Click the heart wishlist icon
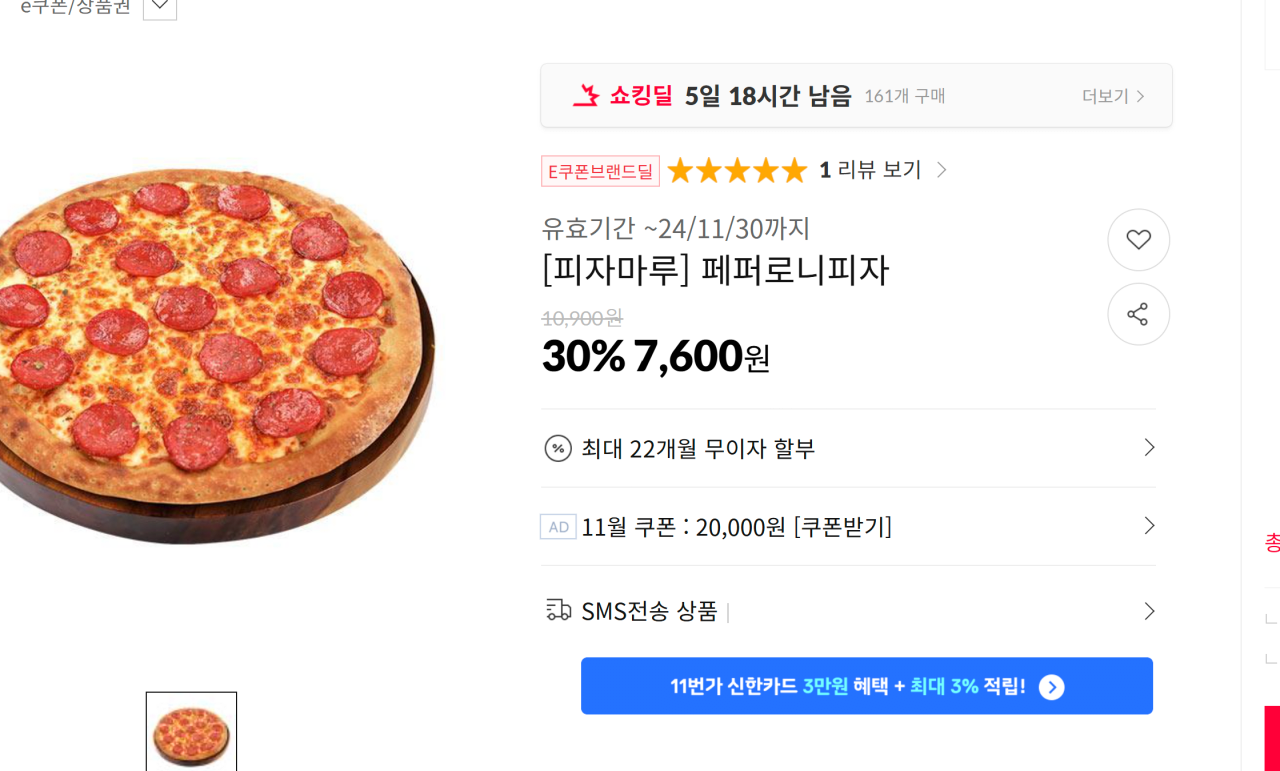This screenshot has height=771, width=1280. pos(1138,240)
